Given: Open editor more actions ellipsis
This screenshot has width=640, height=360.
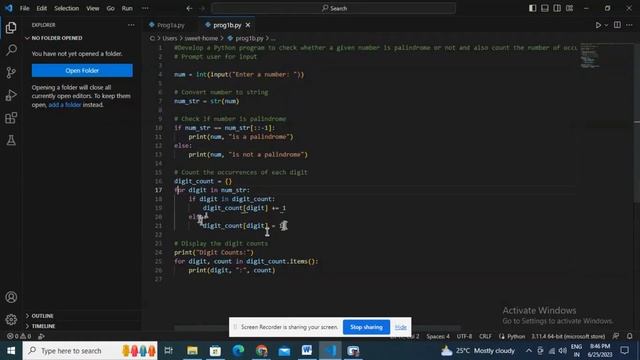Looking at the screenshot, I should [629, 25].
